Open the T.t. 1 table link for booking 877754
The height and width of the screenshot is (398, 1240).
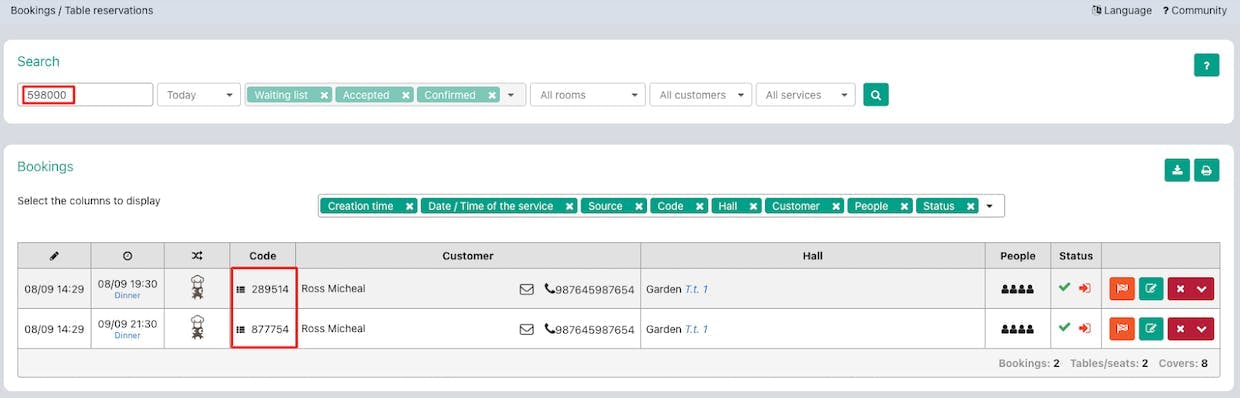pos(696,329)
